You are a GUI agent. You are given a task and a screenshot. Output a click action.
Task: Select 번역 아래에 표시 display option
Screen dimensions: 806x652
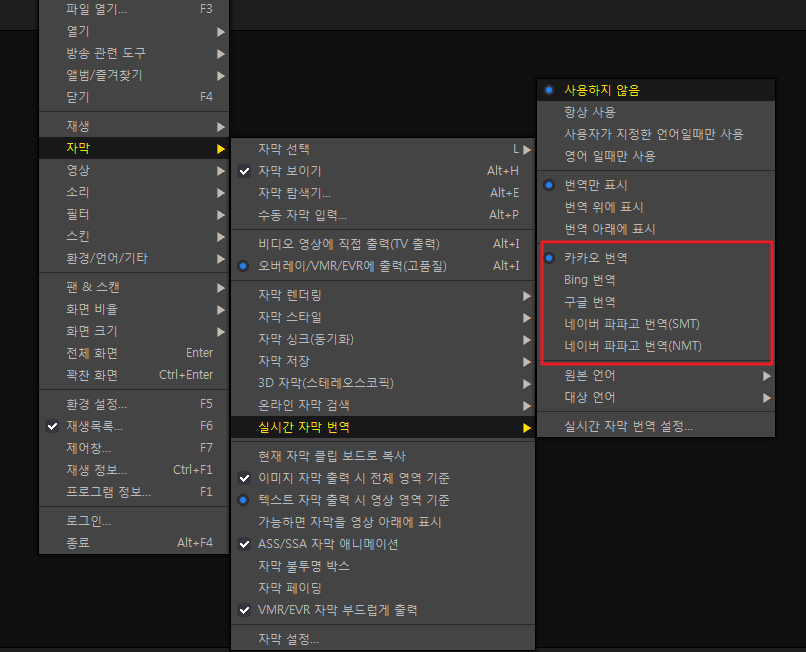coord(656,229)
